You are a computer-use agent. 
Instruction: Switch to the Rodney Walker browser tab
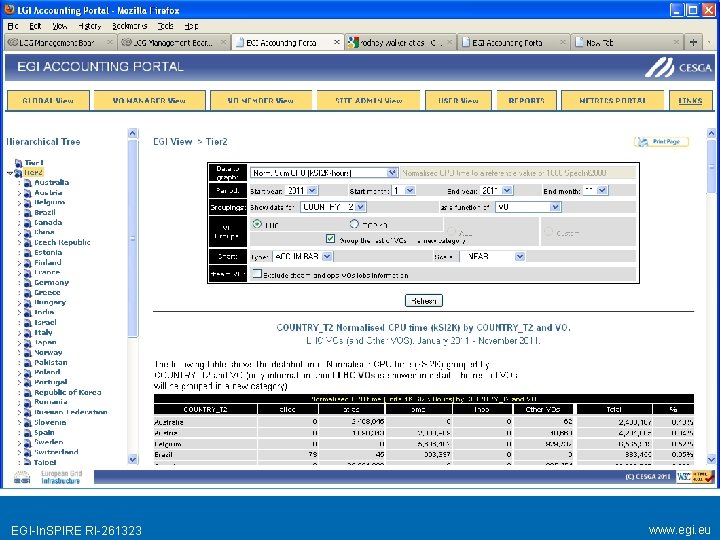[400, 42]
